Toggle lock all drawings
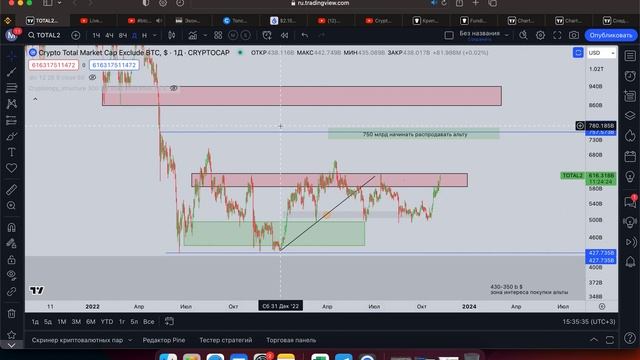This screenshot has height=360, width=640. pyautogui.click(x=11, y=260)
